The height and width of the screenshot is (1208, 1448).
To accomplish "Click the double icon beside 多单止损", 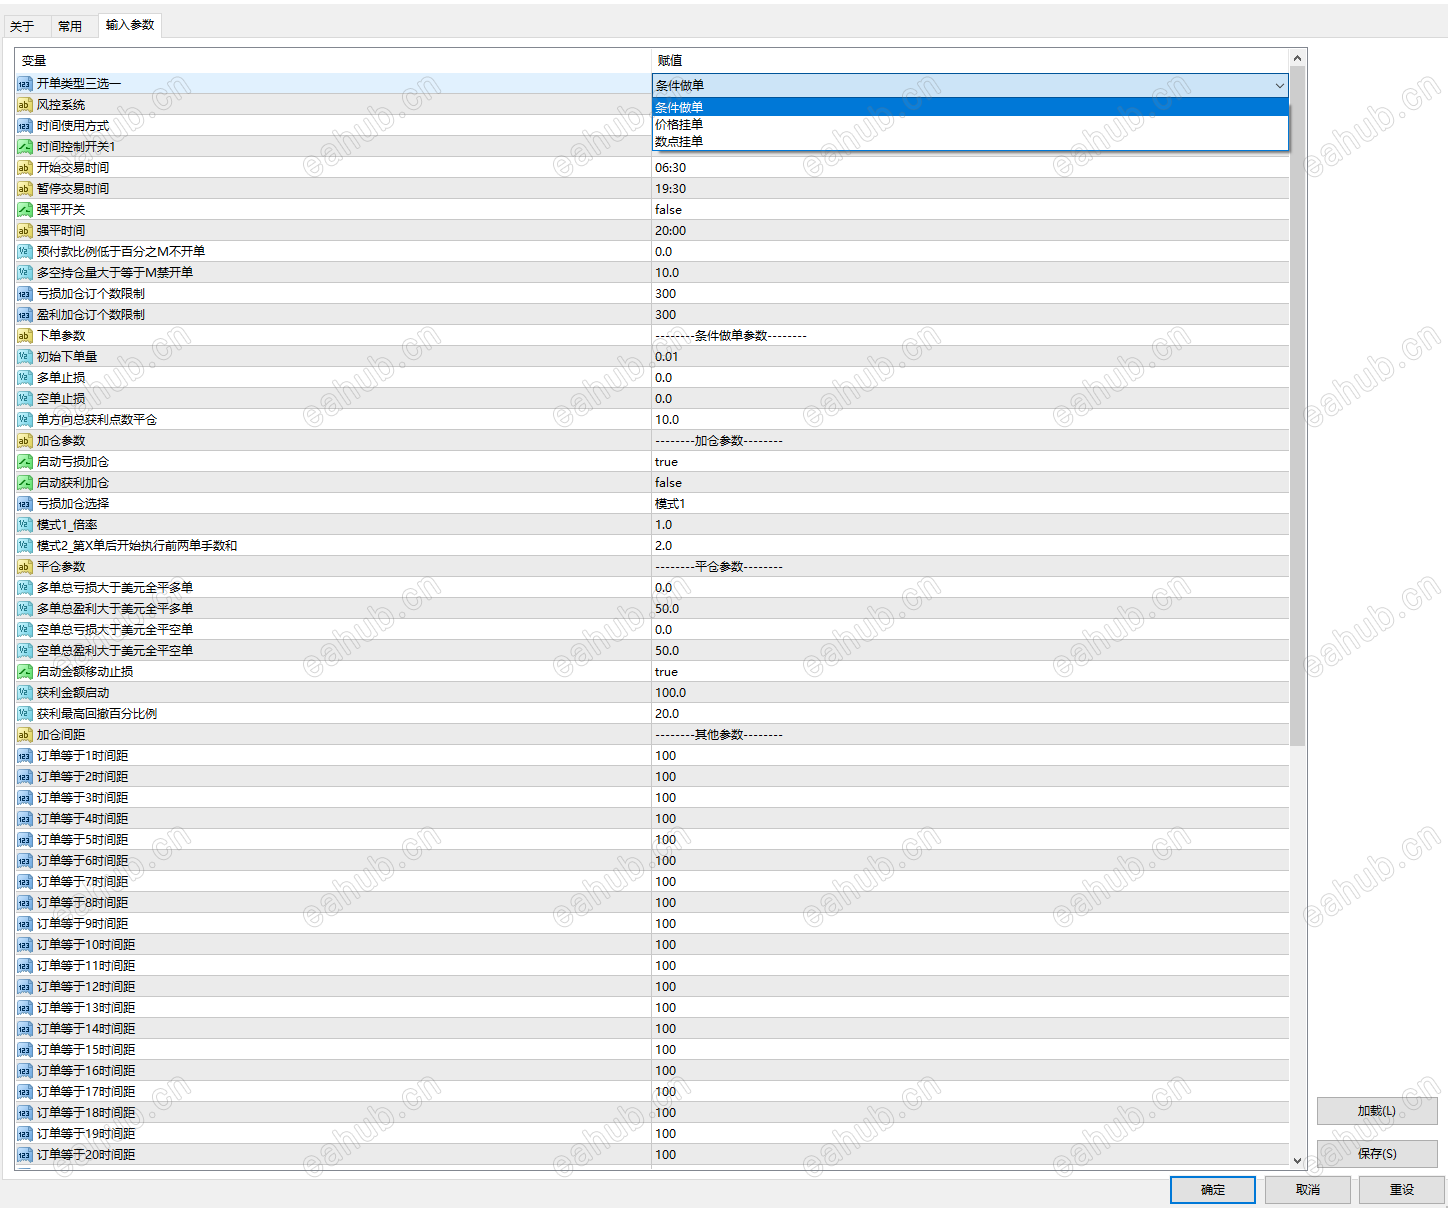I will pyautogui.click(x=25, y=378).
